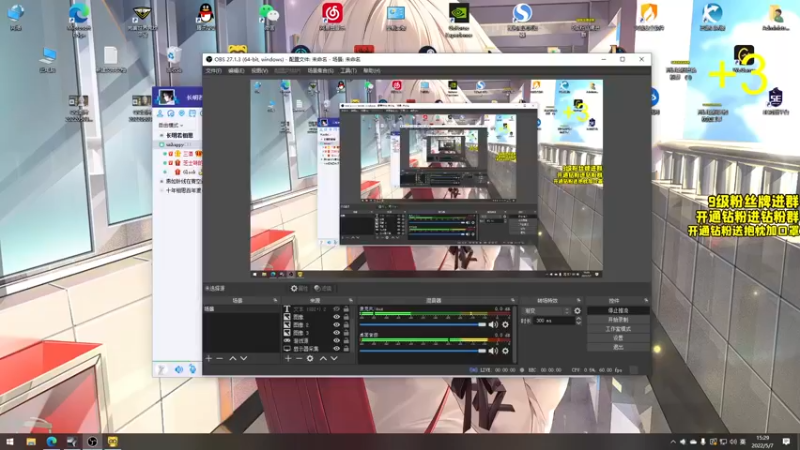The width and height of the screenshot is (800, 450).
Task: Remove the selected source with the minus icon
Action: [x=299, y=359]
